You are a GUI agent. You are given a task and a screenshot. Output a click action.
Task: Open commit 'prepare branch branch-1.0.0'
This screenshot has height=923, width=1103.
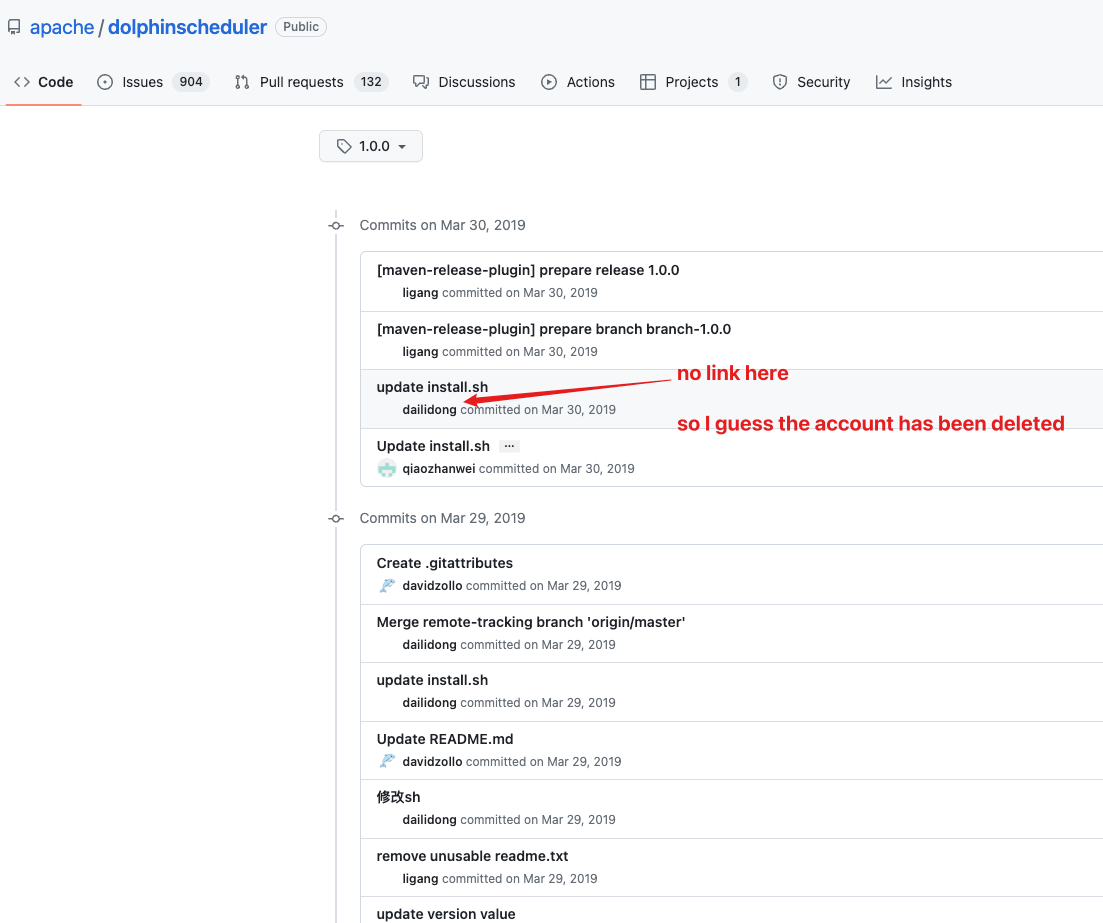pyautogui.click(x=554, y=329)
